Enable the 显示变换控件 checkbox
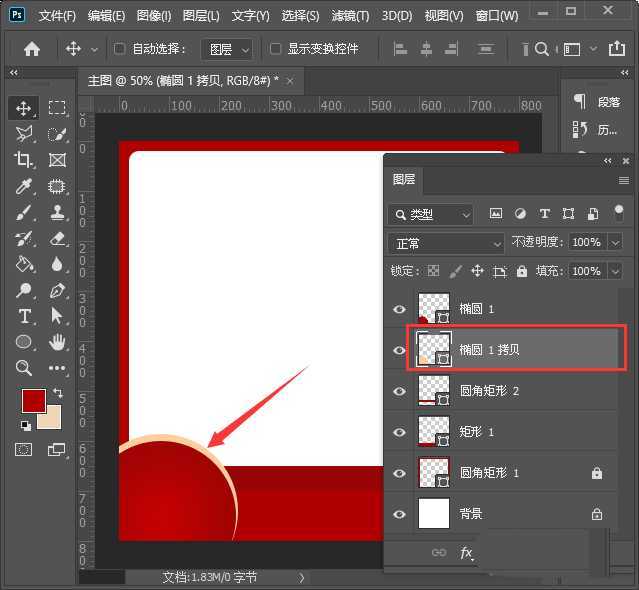 (x=276, y=49)
